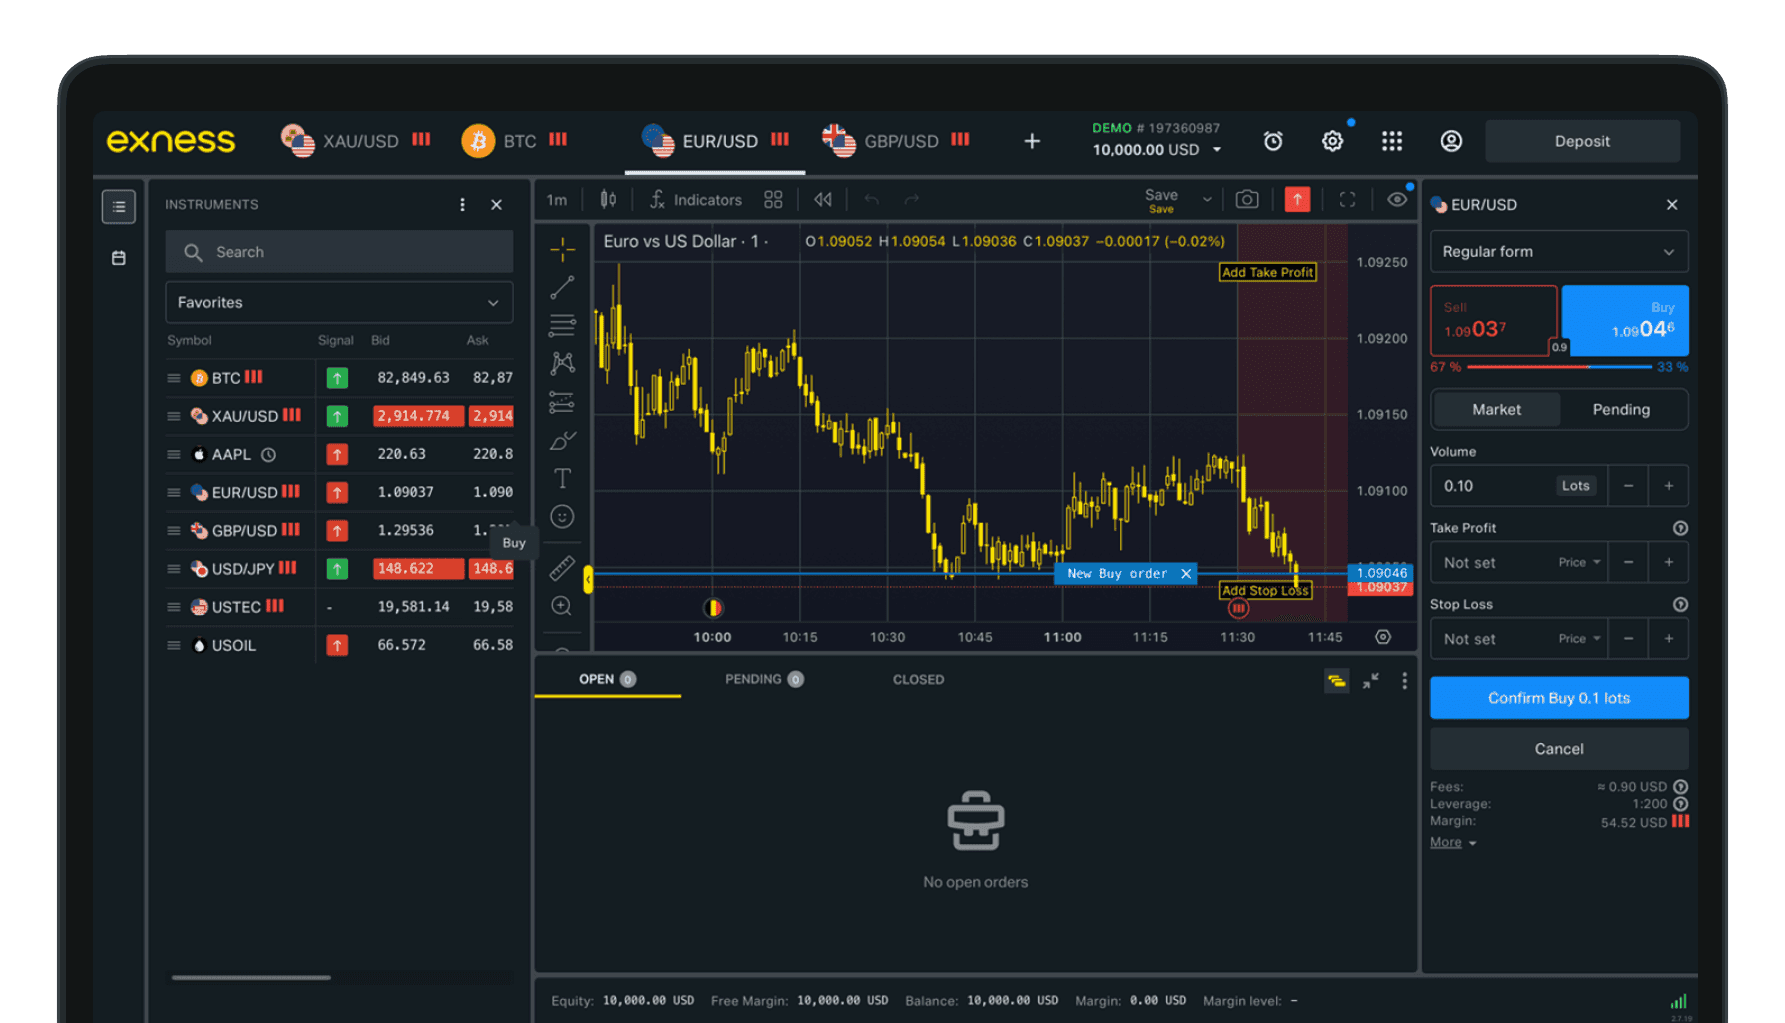Select the crosshair tool on the chart toolbar
The width and height of the screenshot is (1785, 1023).
(562, 248)
